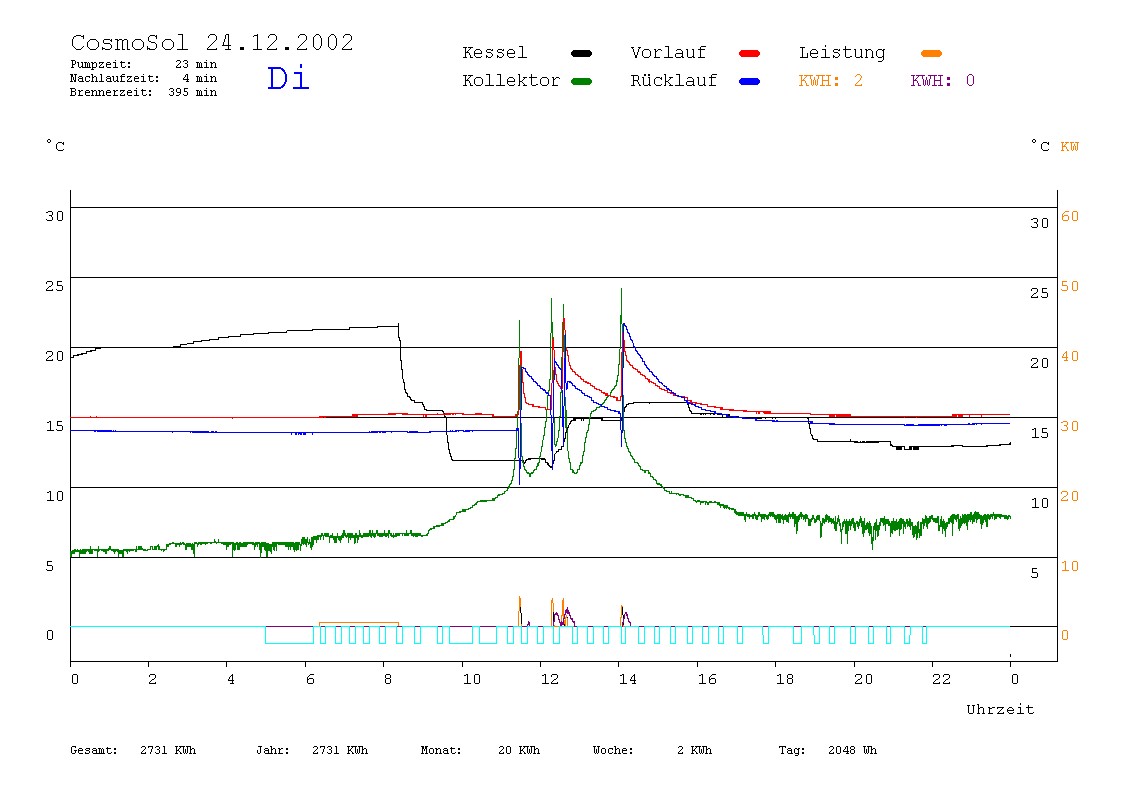
Task: Click the 'Vorlauf' legend text
Action: tap(668, 53)
